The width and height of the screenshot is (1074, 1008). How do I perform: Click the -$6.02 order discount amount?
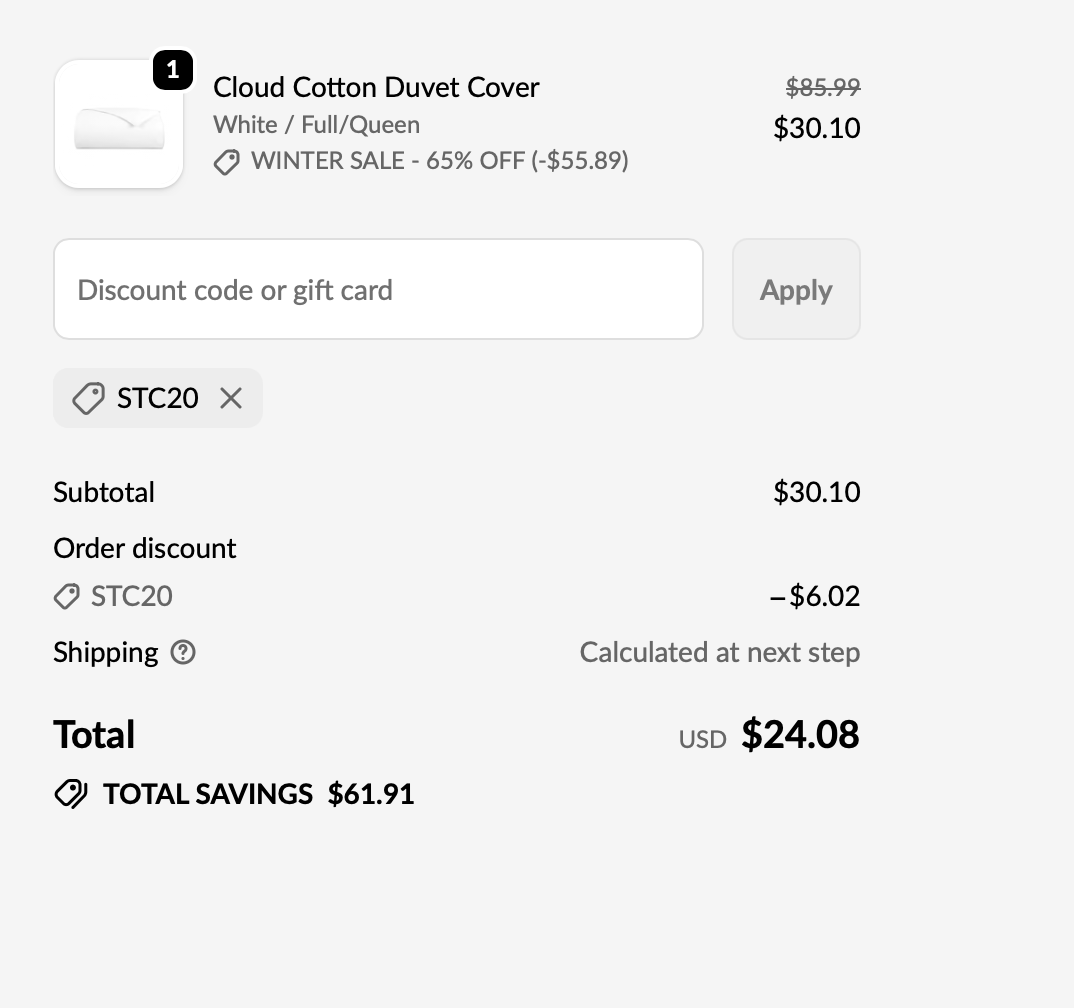815,597
